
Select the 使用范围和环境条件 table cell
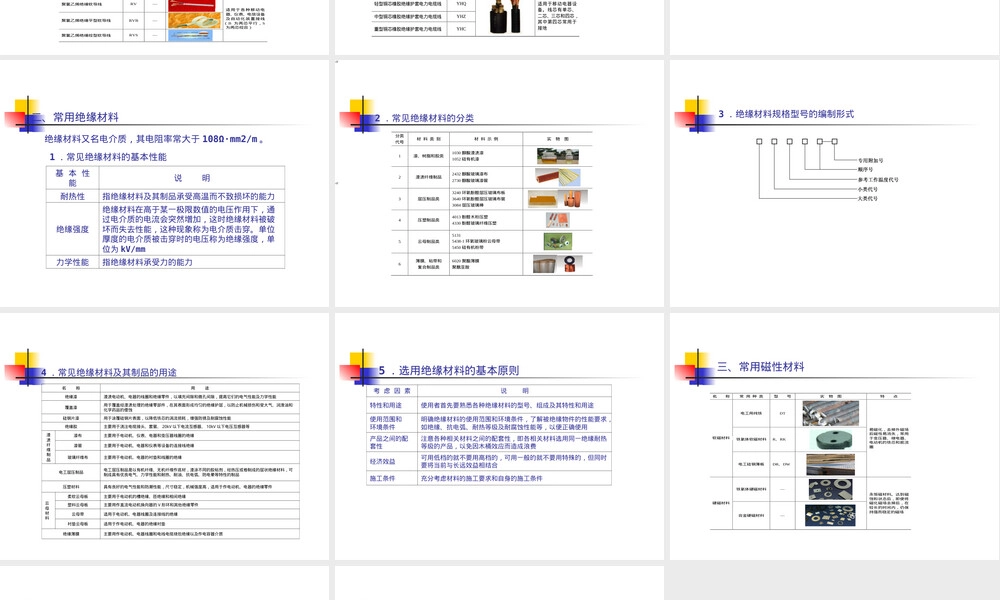click(392, 423)
